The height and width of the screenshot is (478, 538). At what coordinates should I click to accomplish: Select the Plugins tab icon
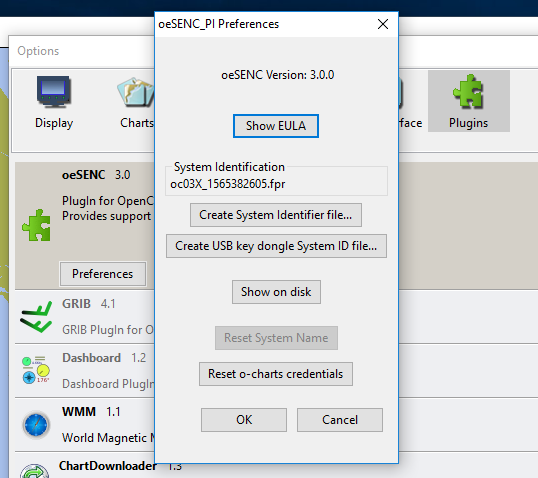click(468, 92)
